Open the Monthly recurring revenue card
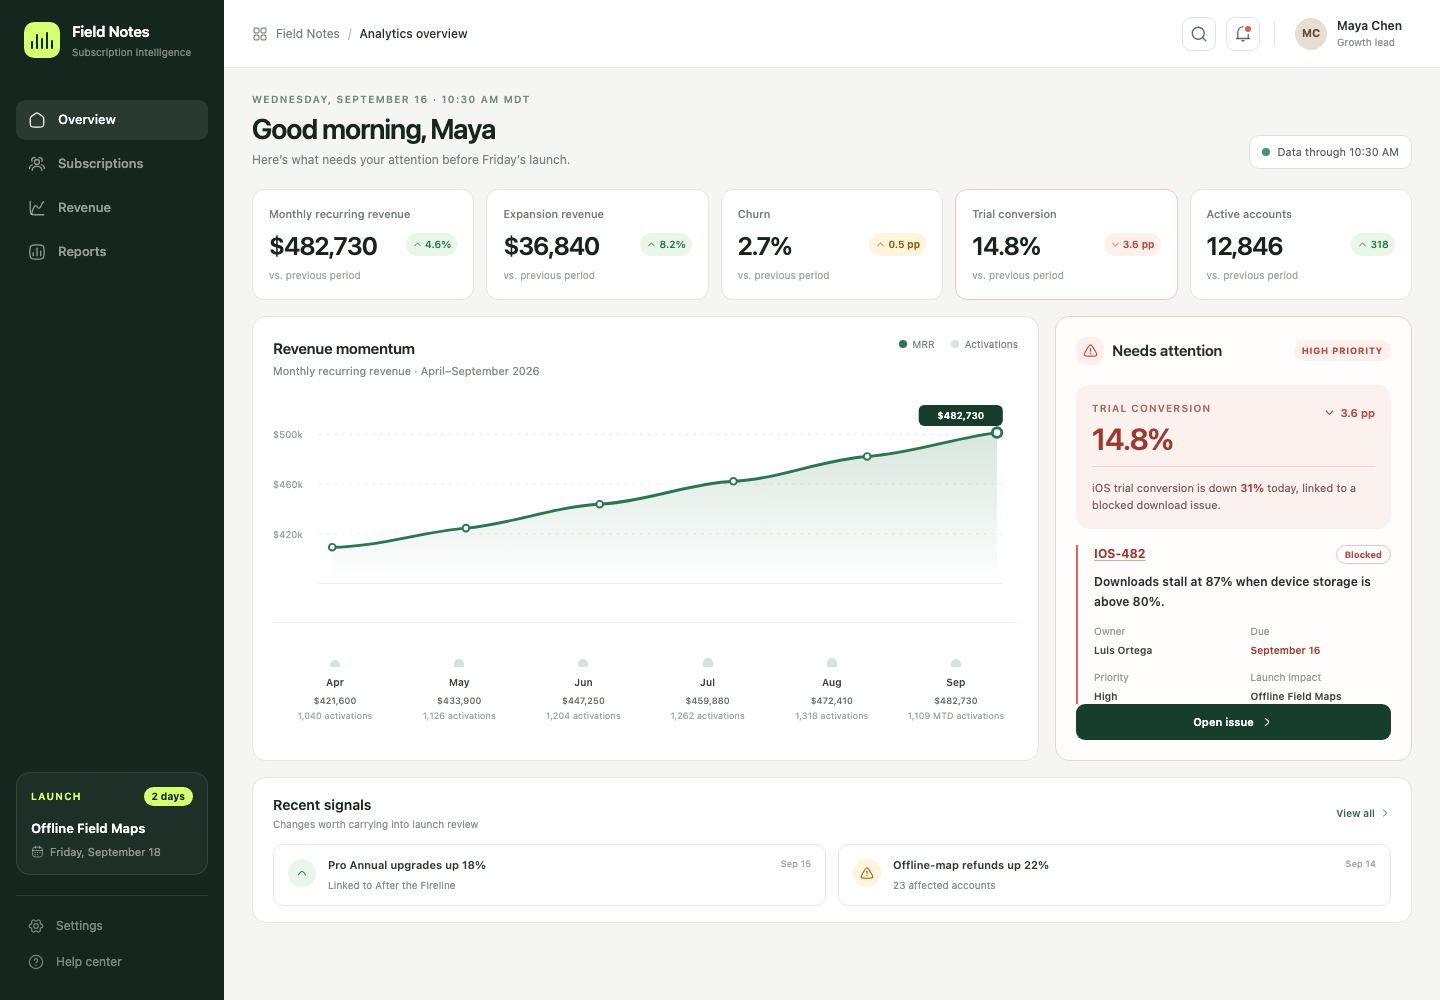 363,244
